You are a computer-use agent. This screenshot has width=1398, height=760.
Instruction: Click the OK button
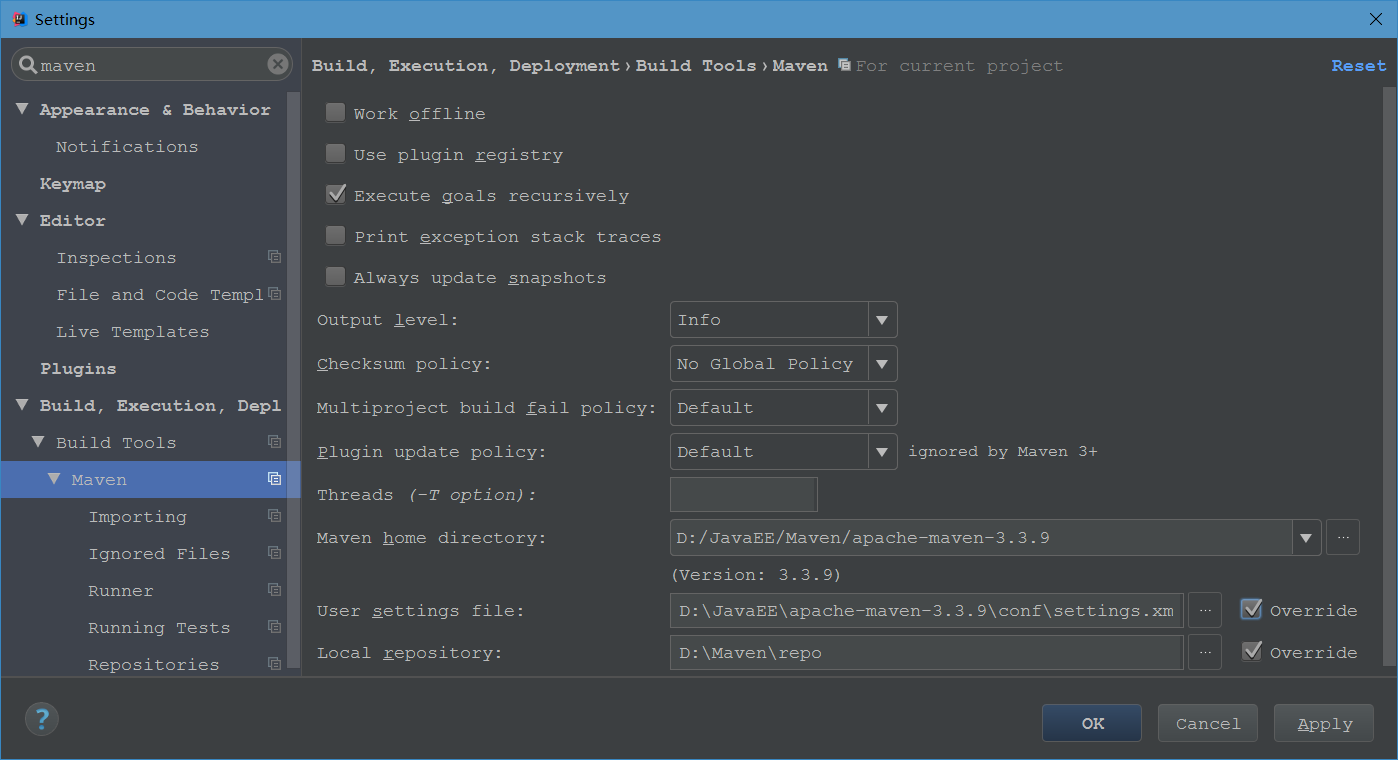click(x=1092, y=723)
